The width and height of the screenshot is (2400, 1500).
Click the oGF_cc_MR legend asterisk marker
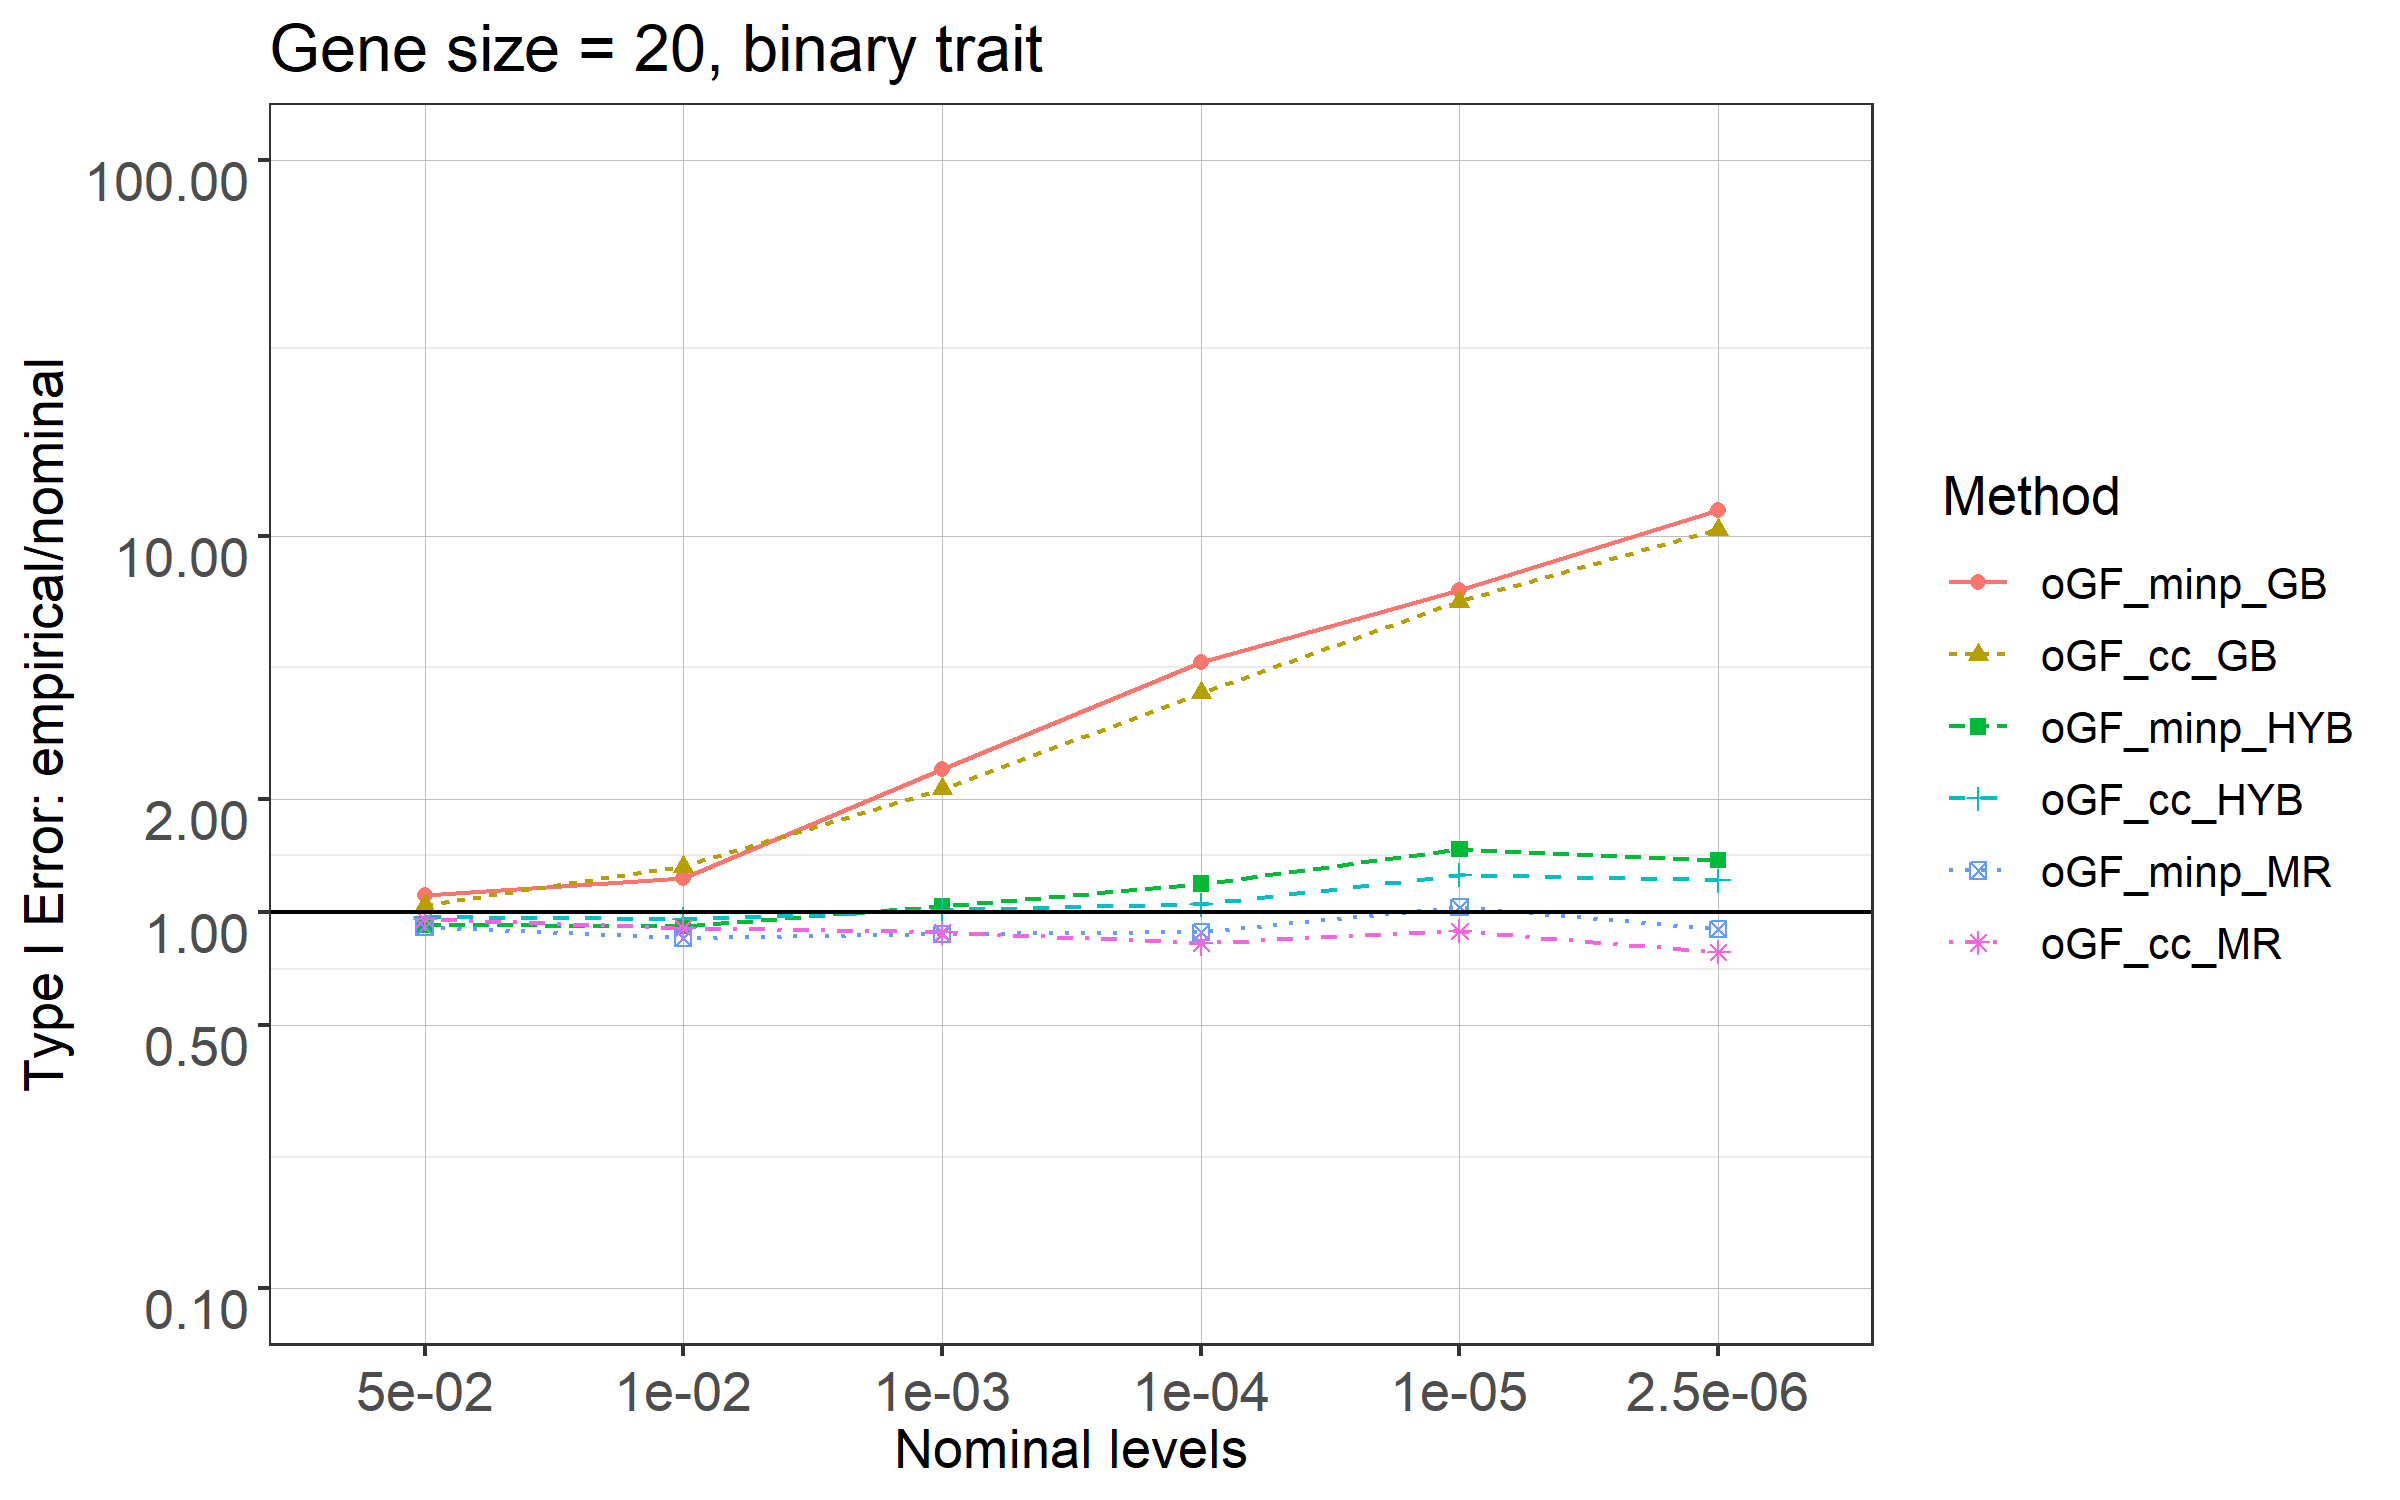pos(1977,943)
